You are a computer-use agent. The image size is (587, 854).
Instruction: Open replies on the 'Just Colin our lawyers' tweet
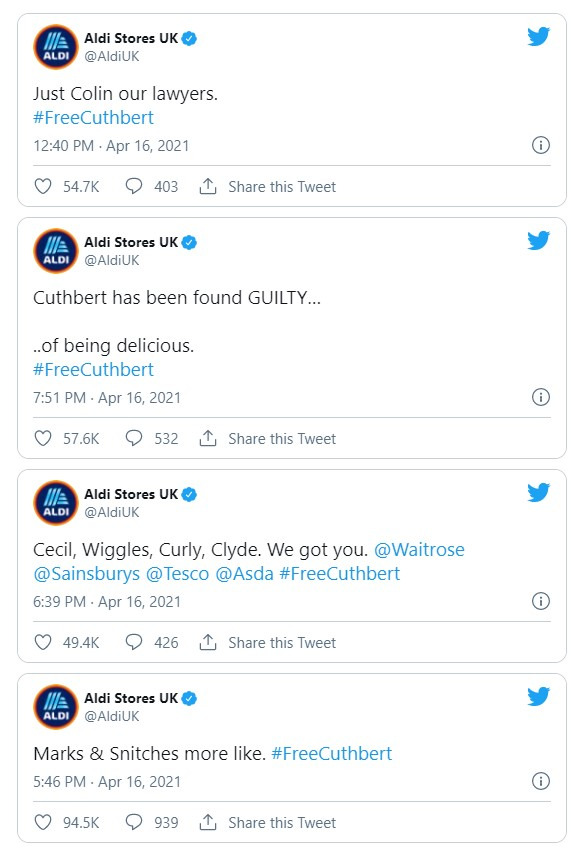click(134, 186)
